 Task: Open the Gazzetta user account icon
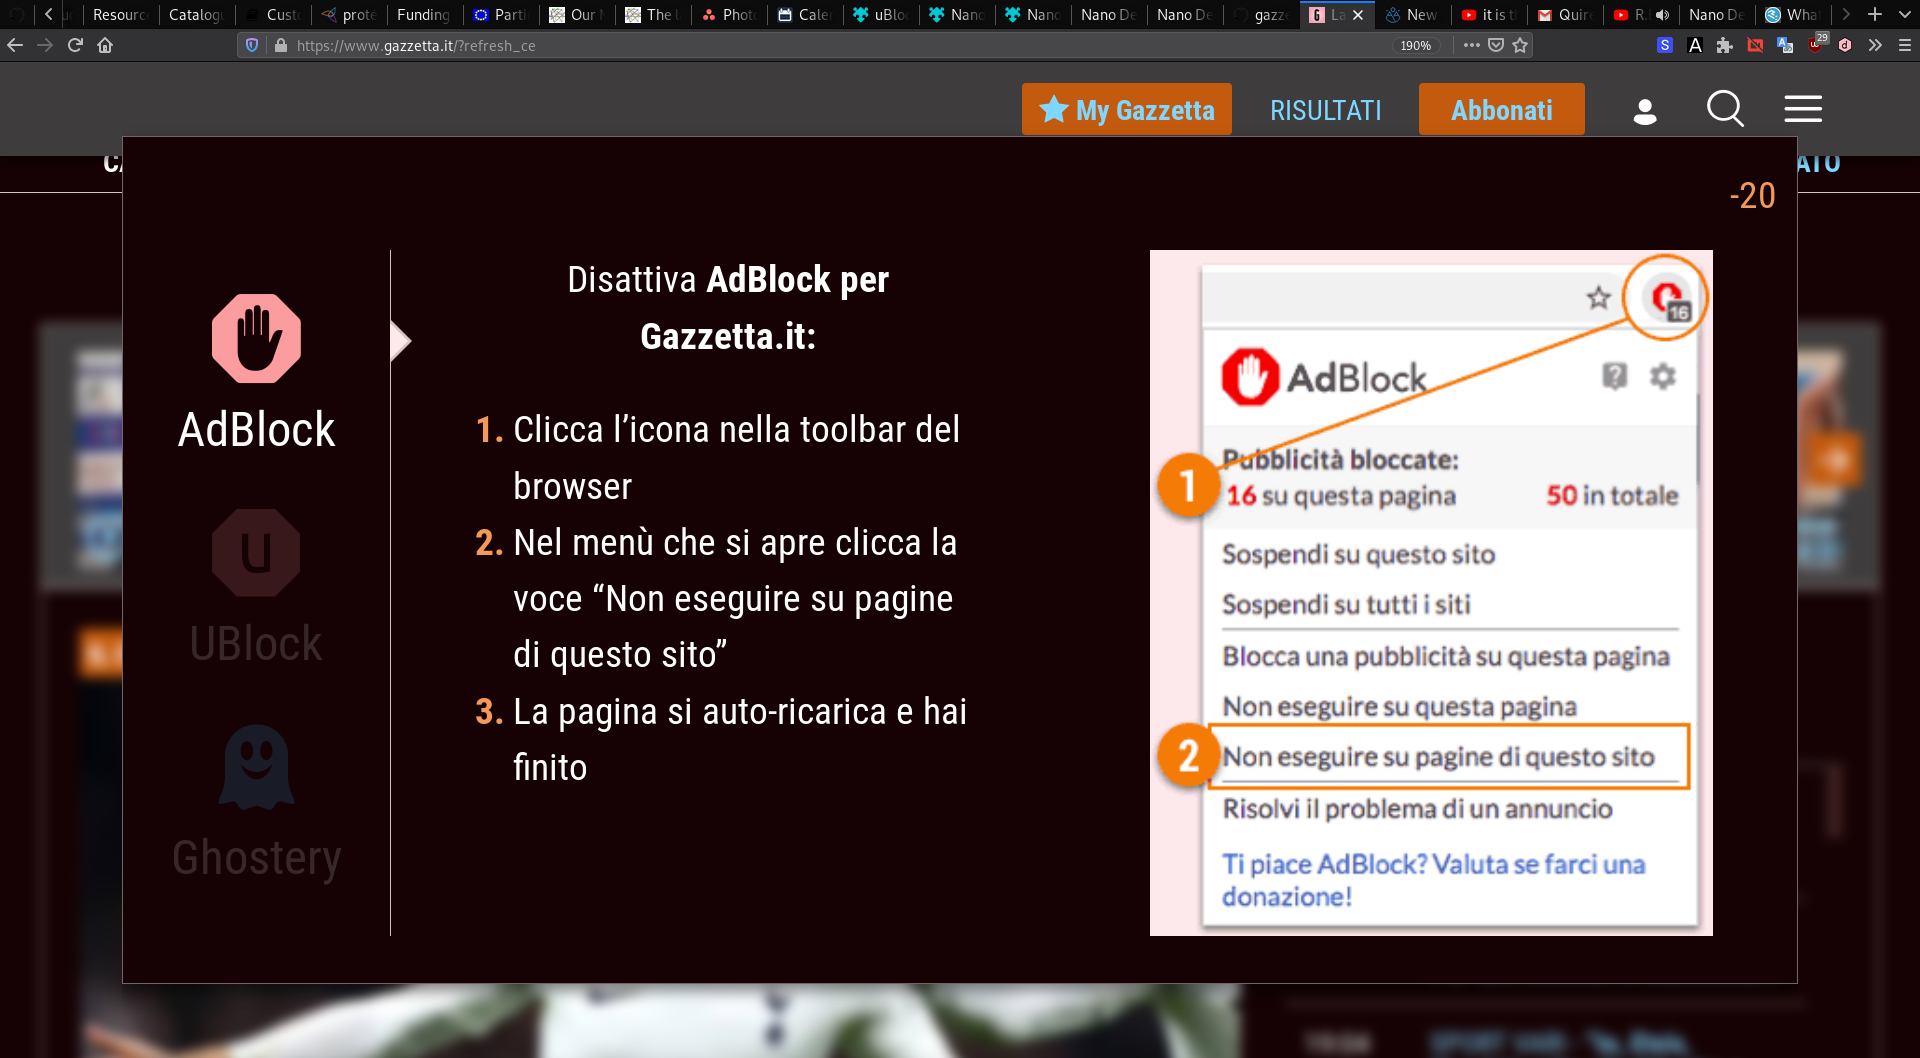1645,110
